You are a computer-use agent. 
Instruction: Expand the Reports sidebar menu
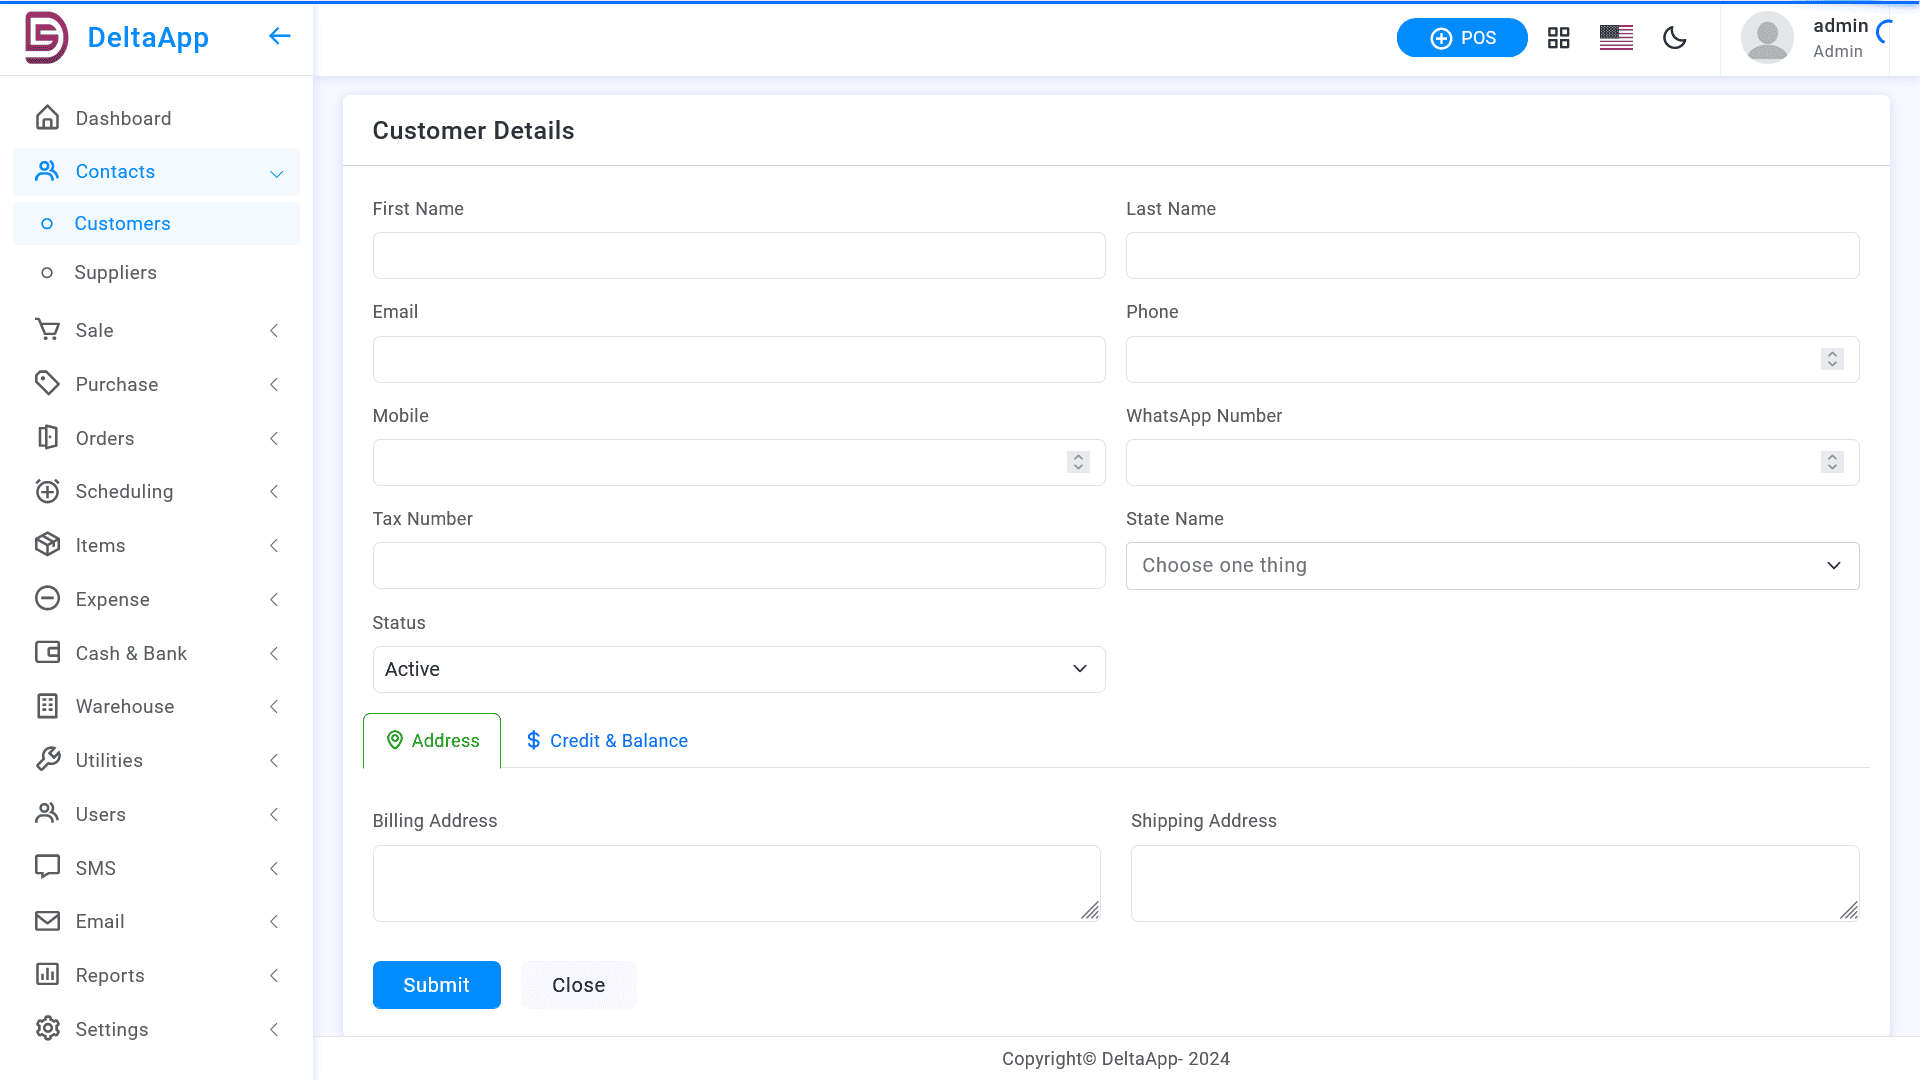click(x=110, y=975)
